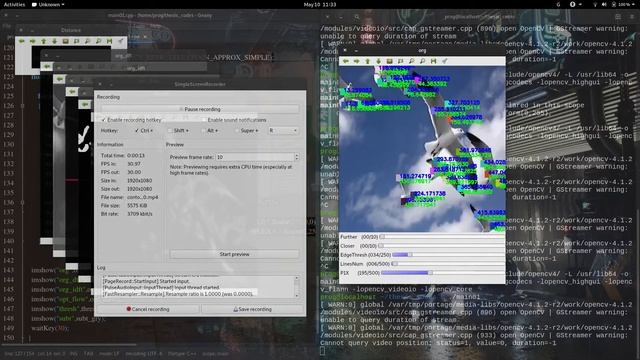Start the preview in SimpleScreenRecorder
This screenshot has width=640, height=360.
(x=234, y=254)
